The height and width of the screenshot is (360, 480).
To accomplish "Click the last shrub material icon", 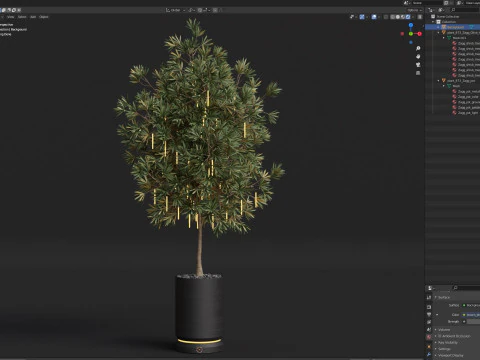I will (x=454, y=75).
